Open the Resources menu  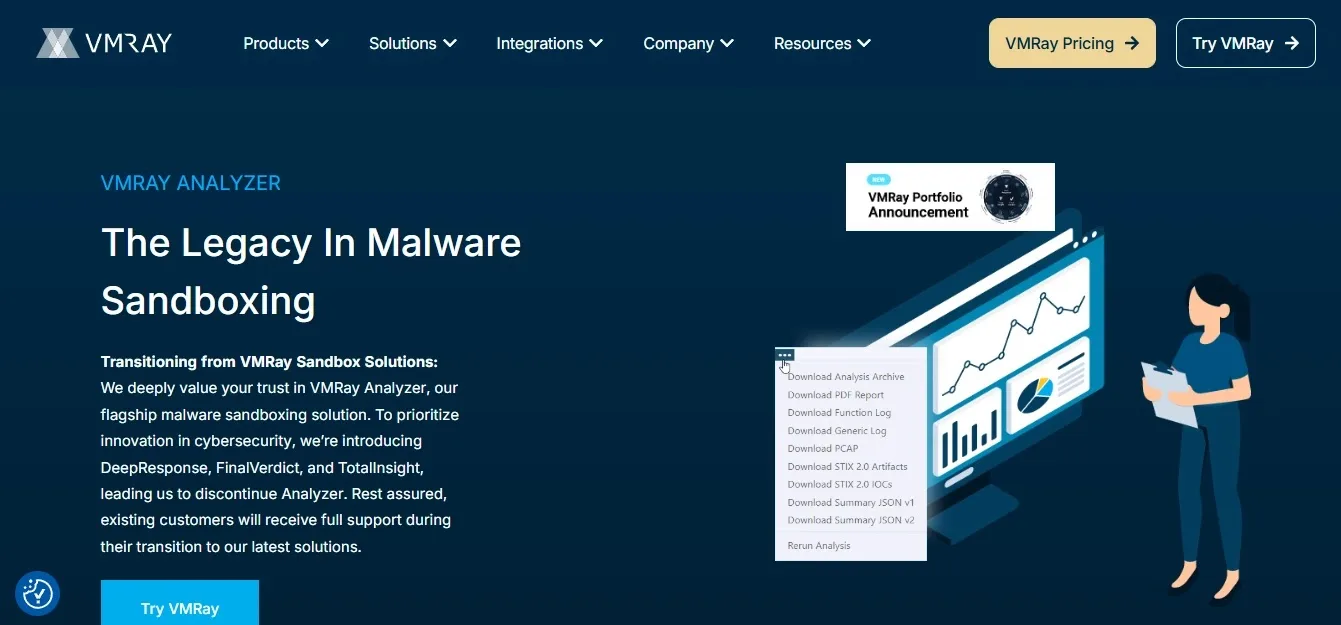(x=823, y=43)
